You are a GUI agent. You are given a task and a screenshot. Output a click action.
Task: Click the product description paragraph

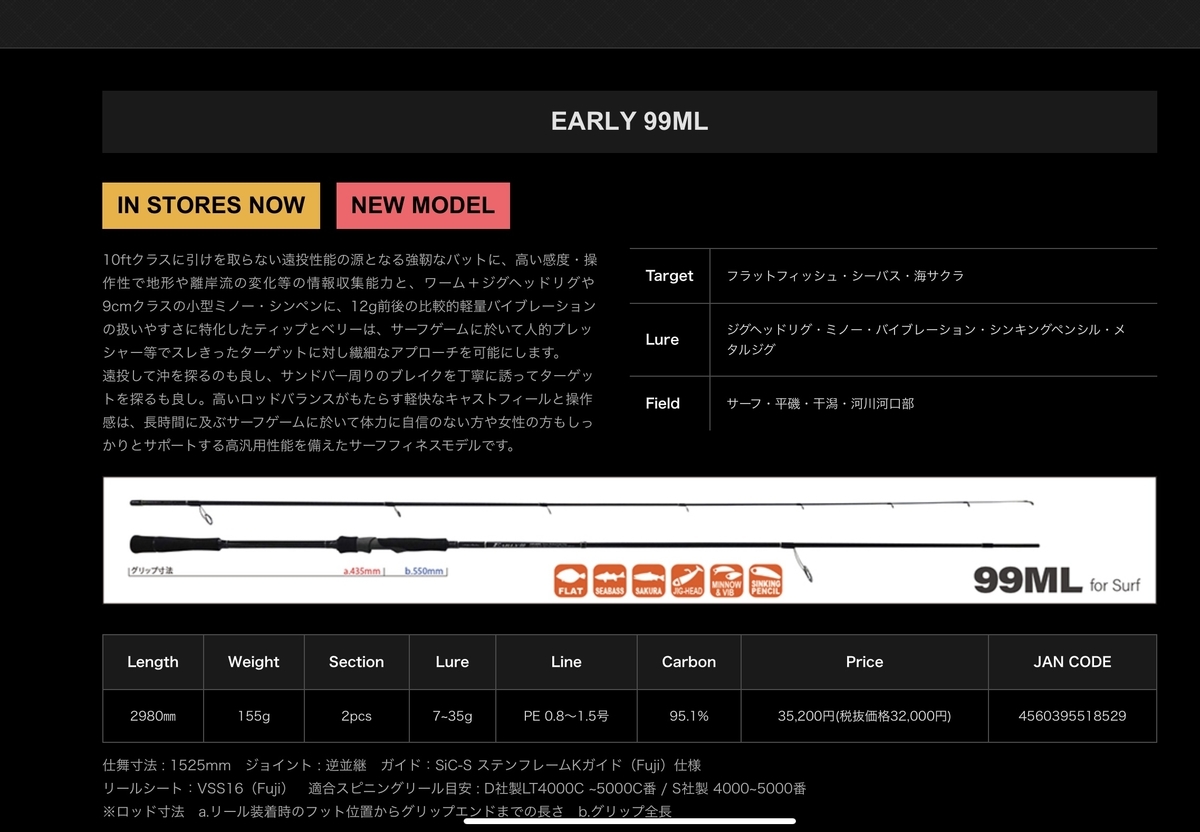pyautogui.click(x=350, y=352)
